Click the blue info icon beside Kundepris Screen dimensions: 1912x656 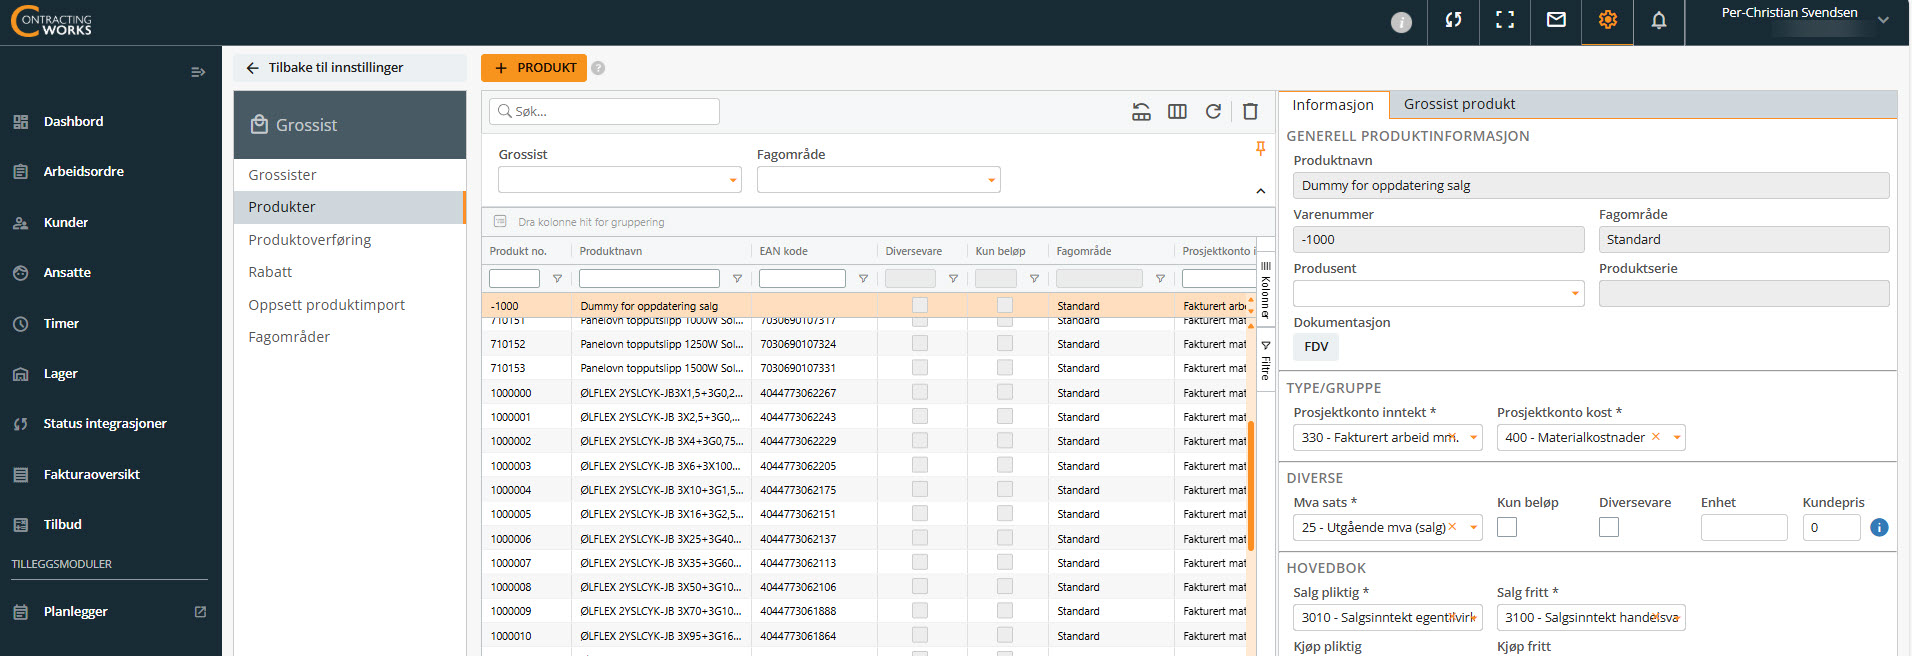click(1879, 527)
